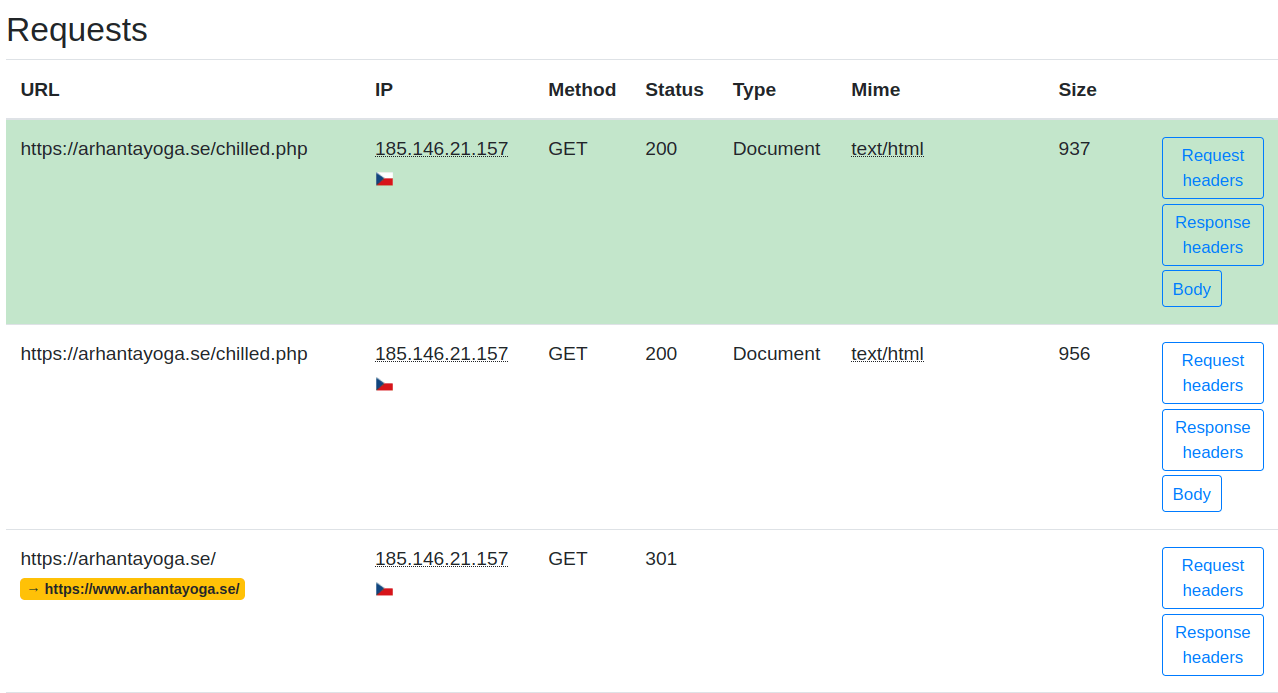Click the IP link in the 301 status row

441,558
